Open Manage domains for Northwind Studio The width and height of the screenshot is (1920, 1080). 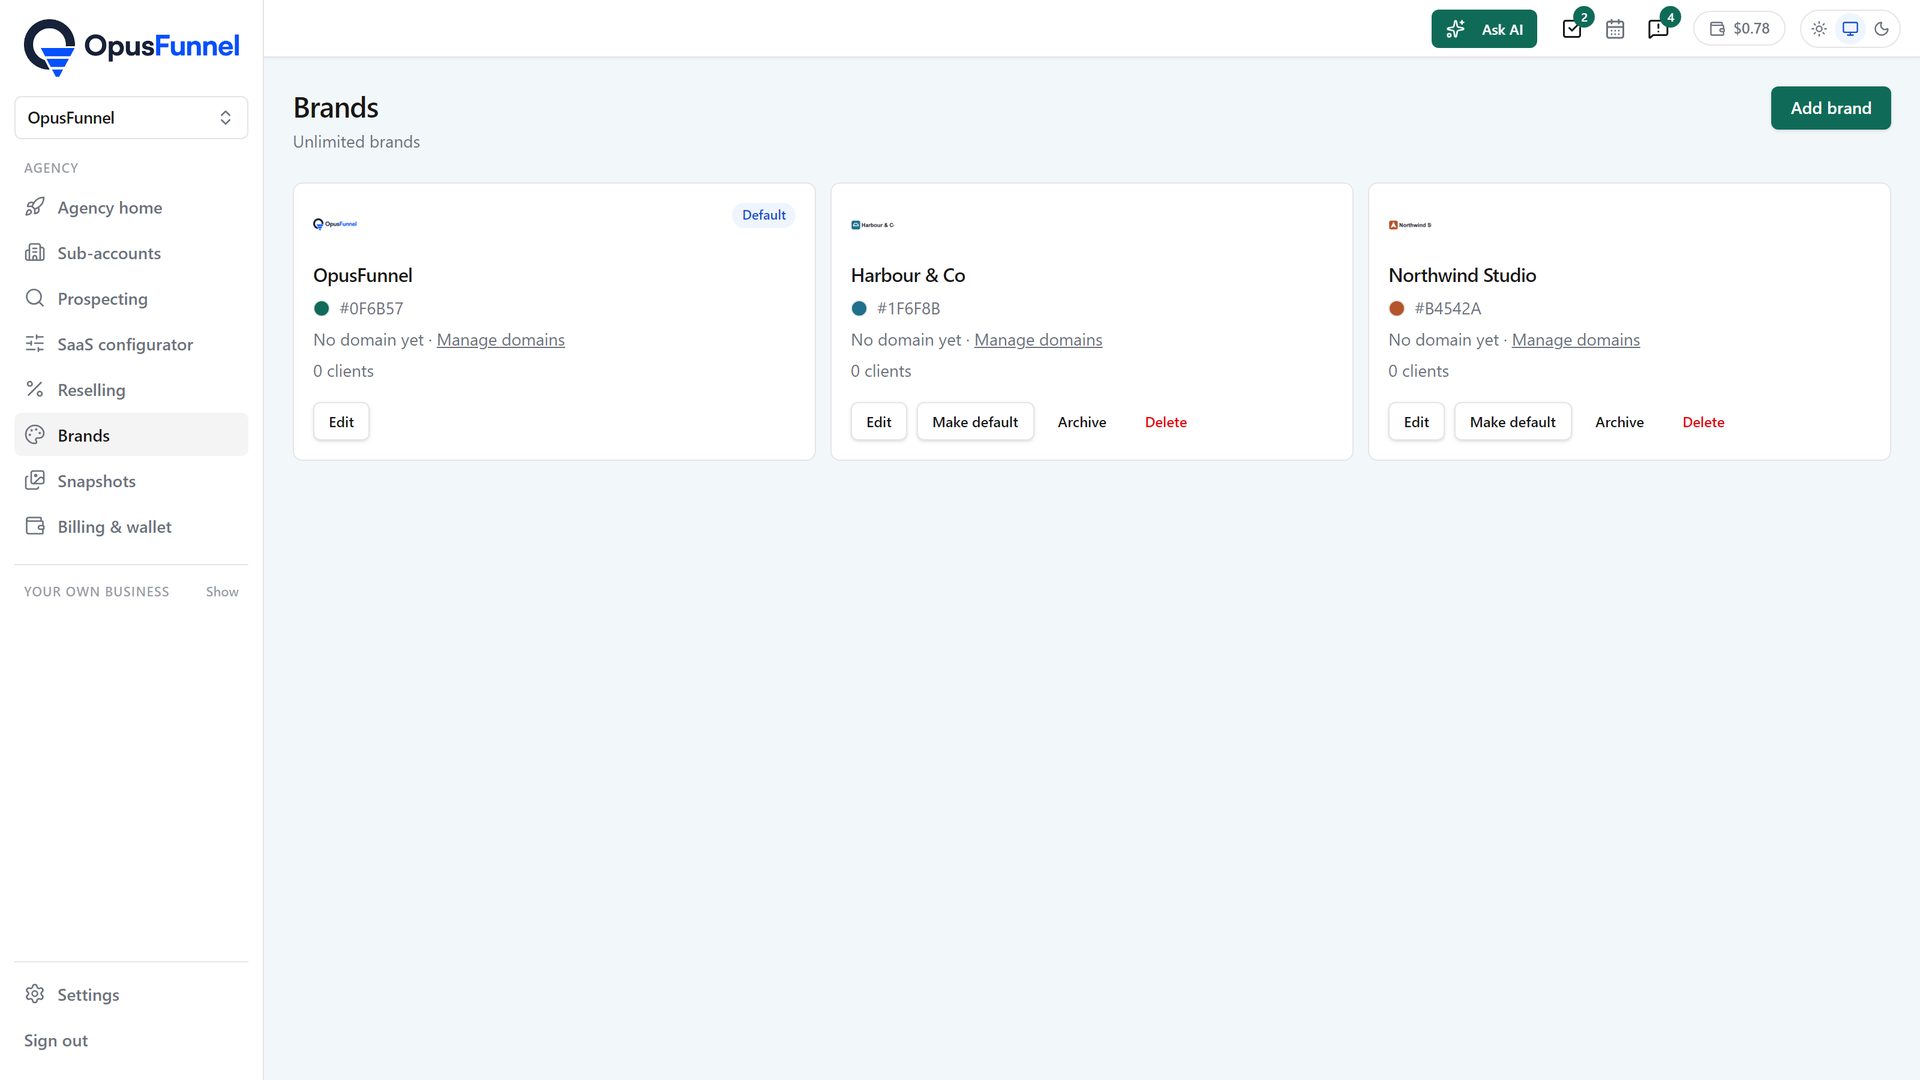pos(1575,340)
